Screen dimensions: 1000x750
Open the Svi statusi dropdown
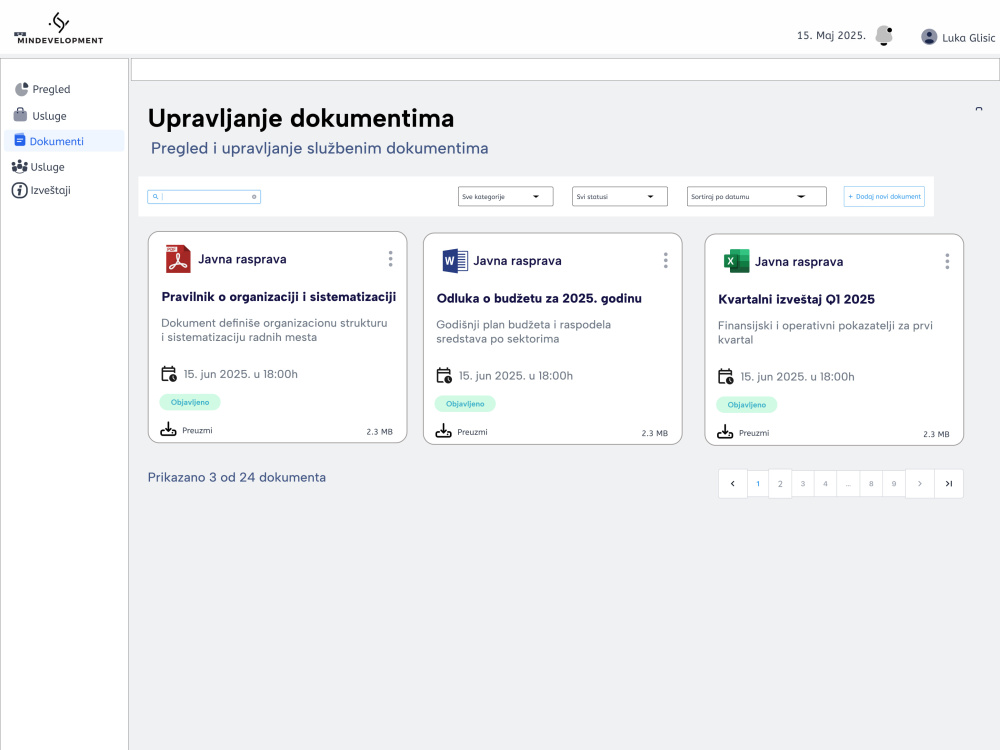(x=620, y=196)
